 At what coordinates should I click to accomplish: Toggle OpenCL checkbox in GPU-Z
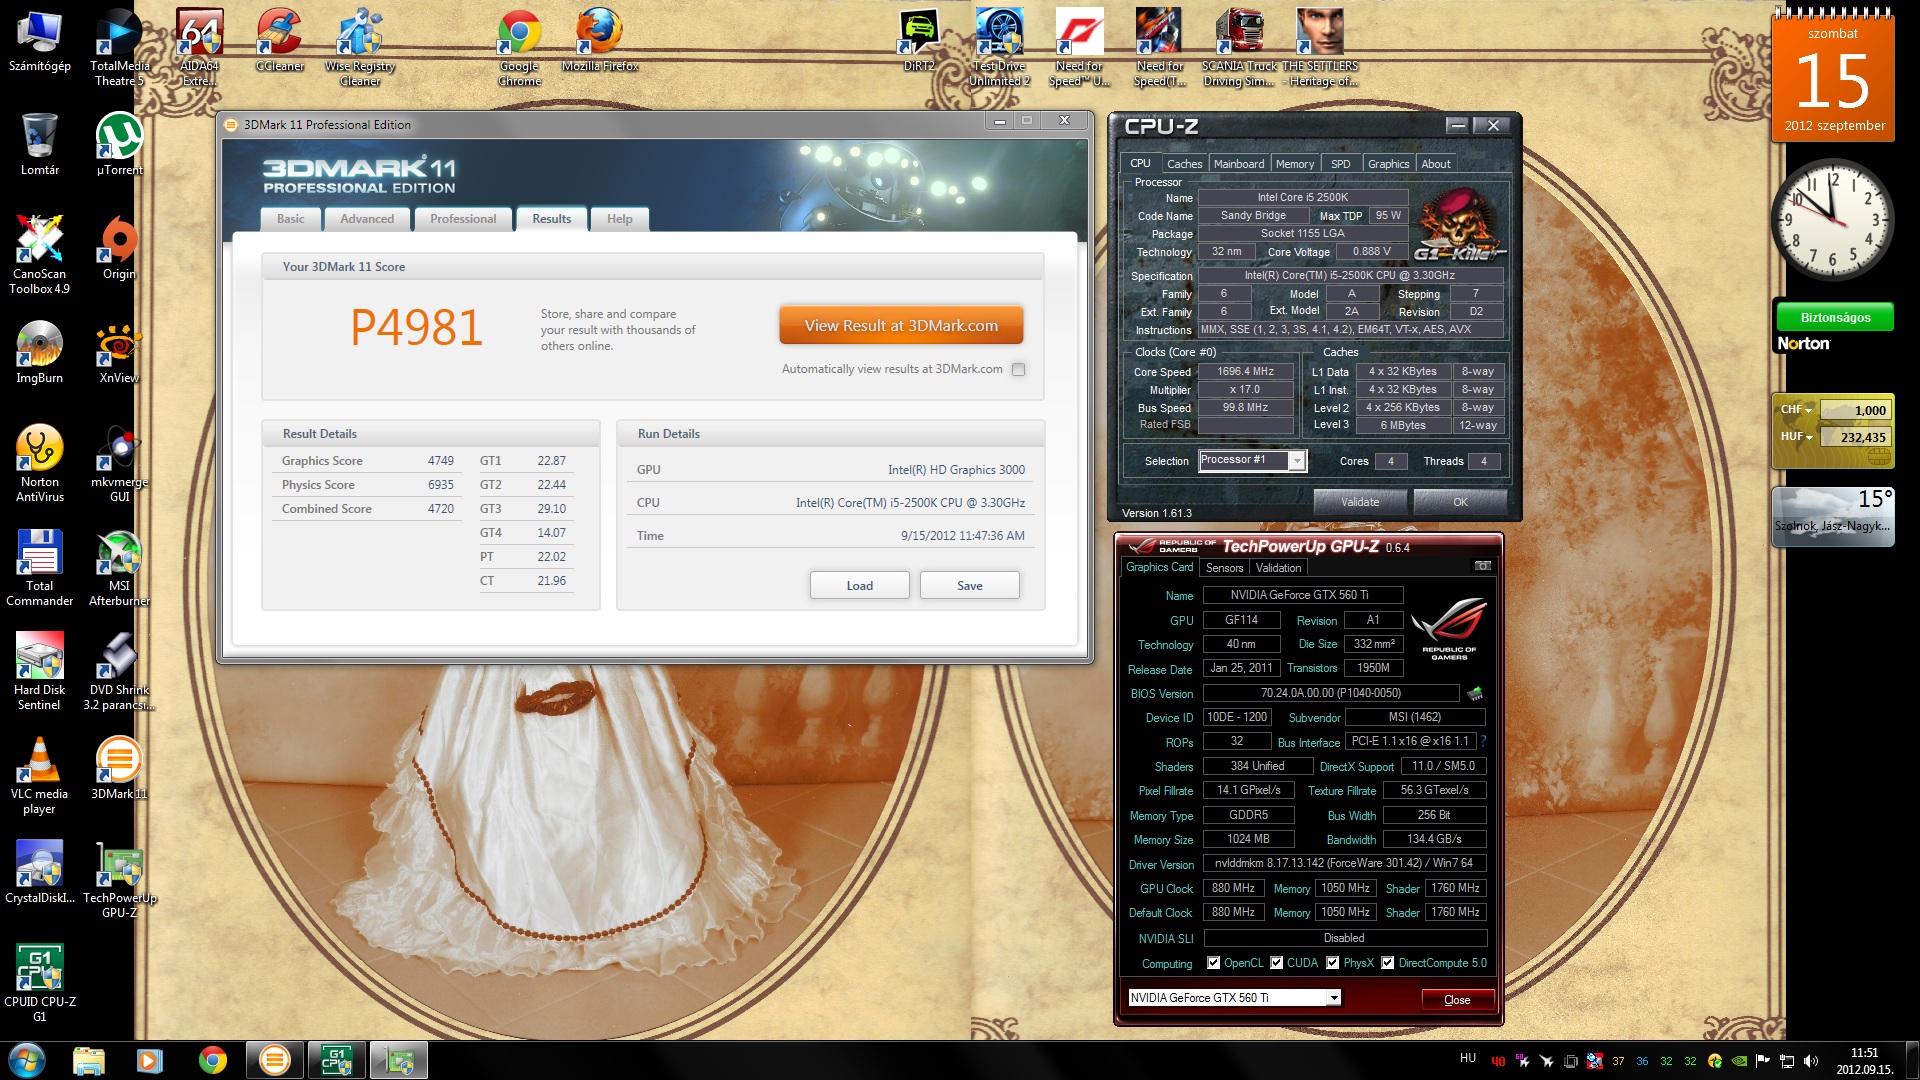tap(1213, 963)
